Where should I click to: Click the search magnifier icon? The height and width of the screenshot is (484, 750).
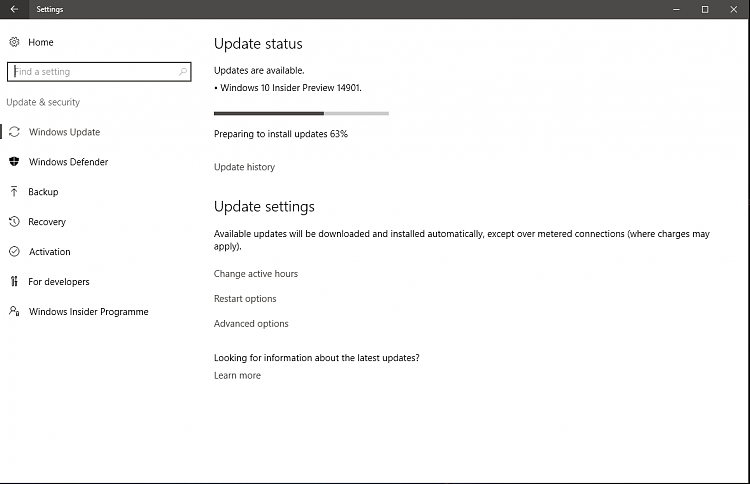click(183, 72)
